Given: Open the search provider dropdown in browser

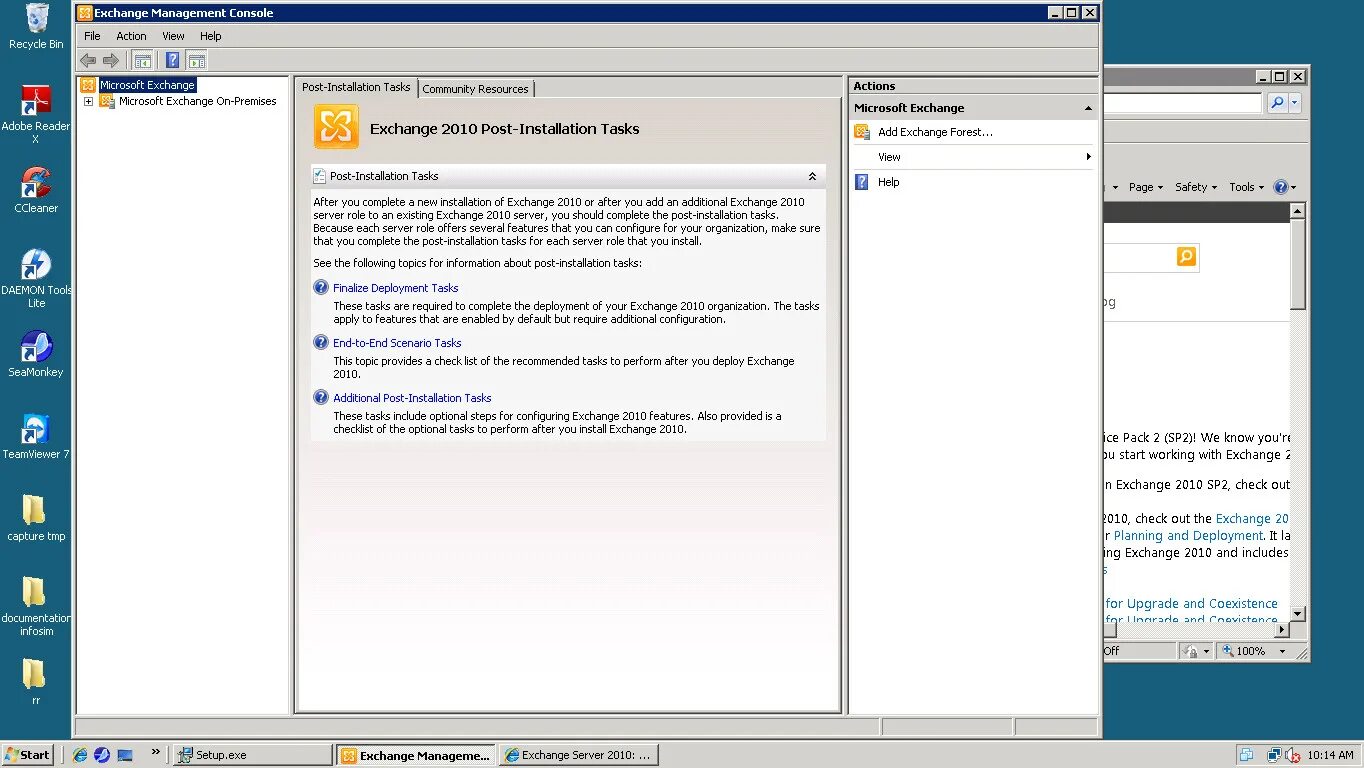Looking at the screenshot, I should [1295, 103].
